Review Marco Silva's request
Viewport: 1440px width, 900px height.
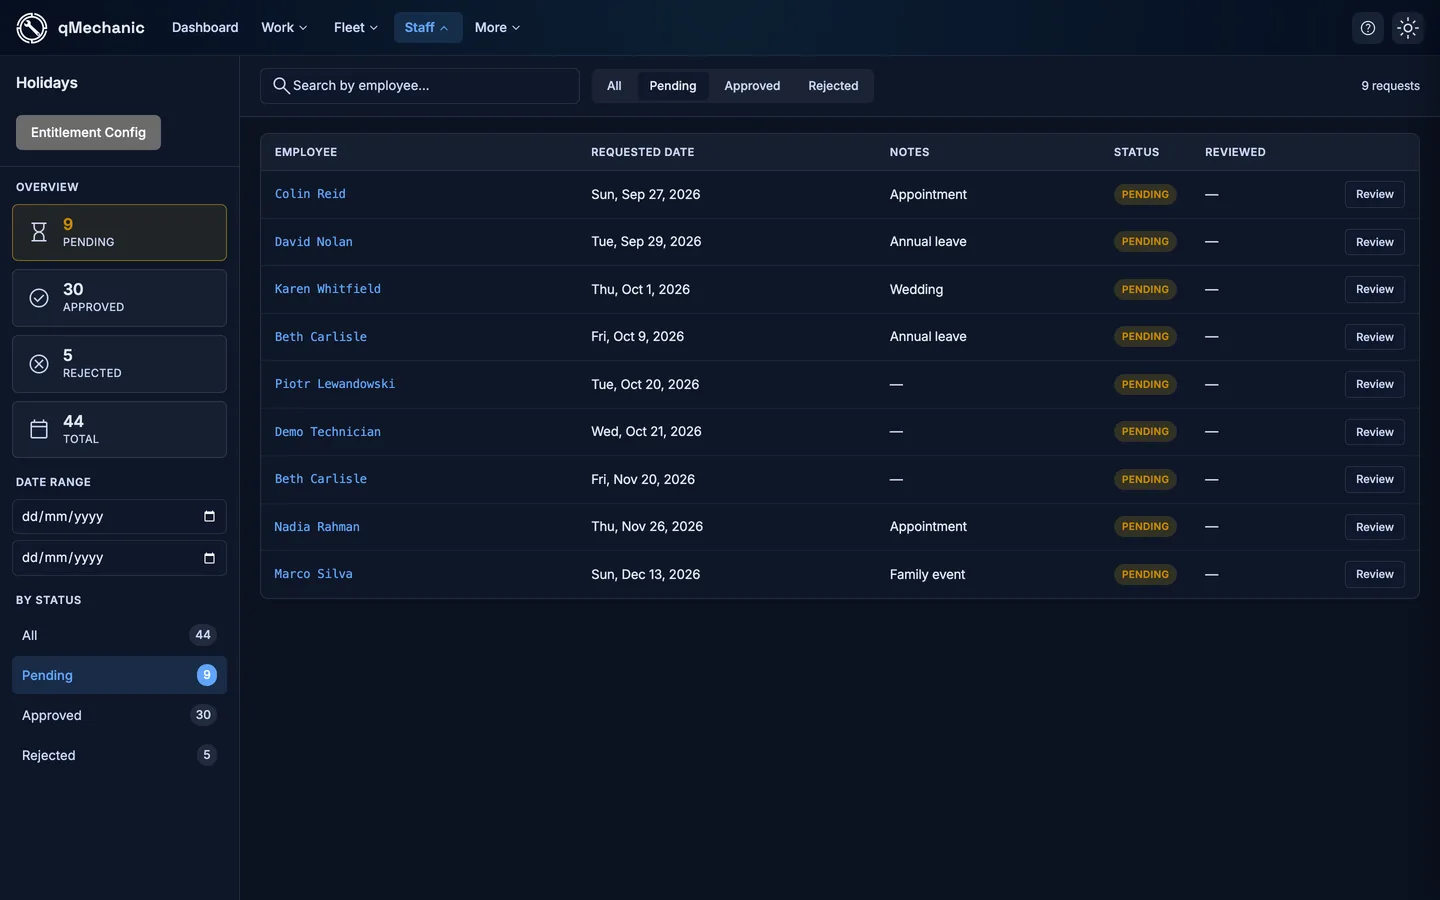[1374, 574]
